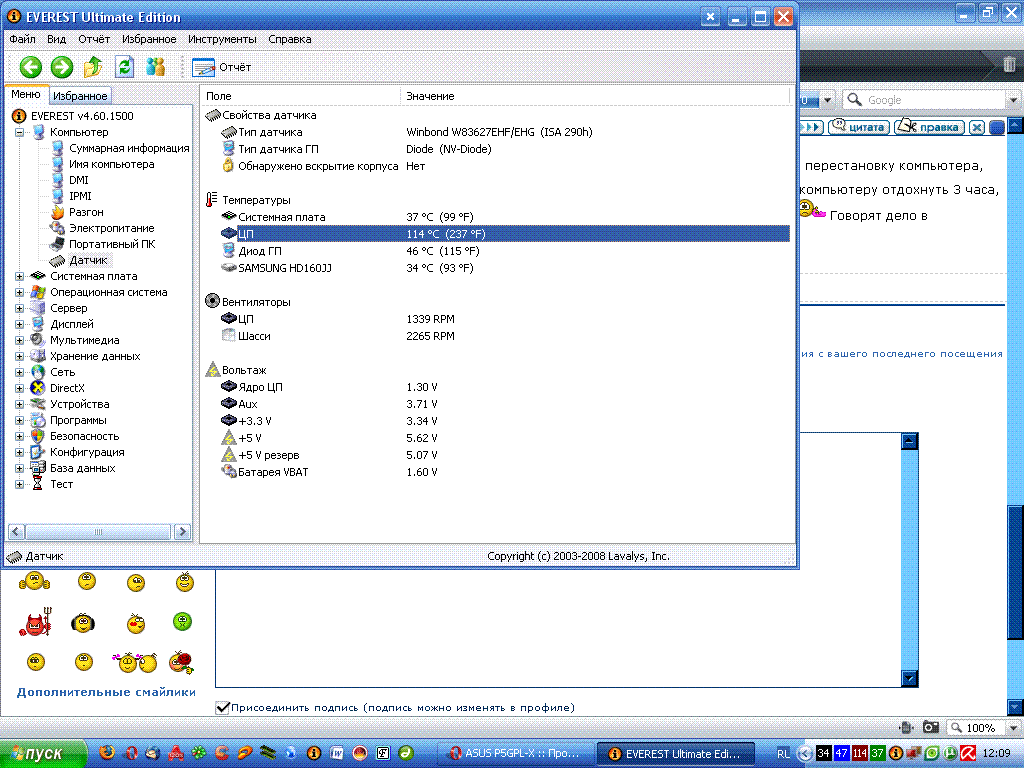Click the База данных icon in tree
This screenshot has width=1024, height=768.
click(38, 468)
